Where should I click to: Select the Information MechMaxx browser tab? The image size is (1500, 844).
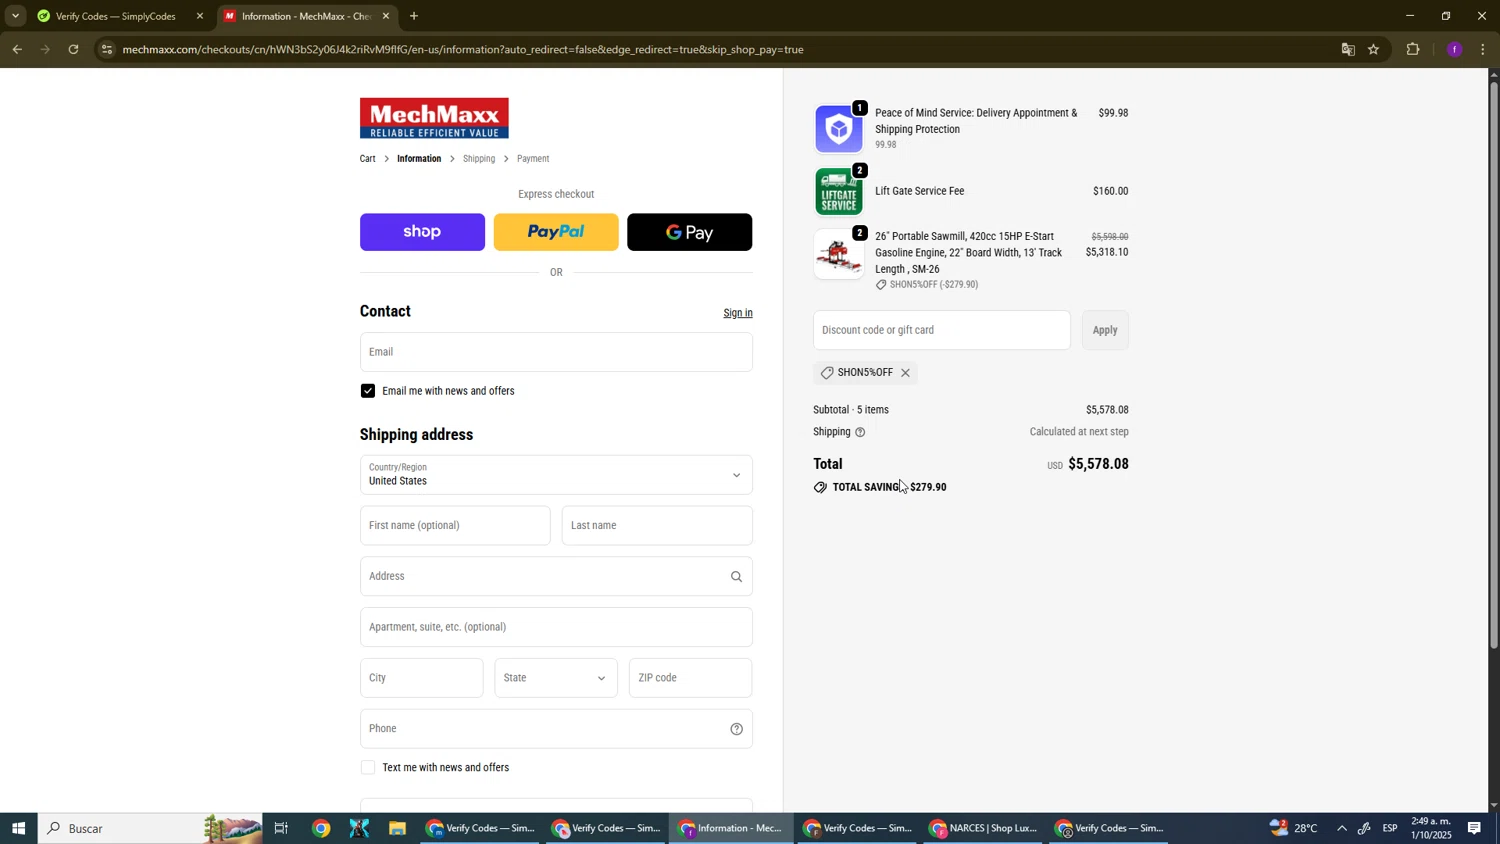[x=305, y=16]
